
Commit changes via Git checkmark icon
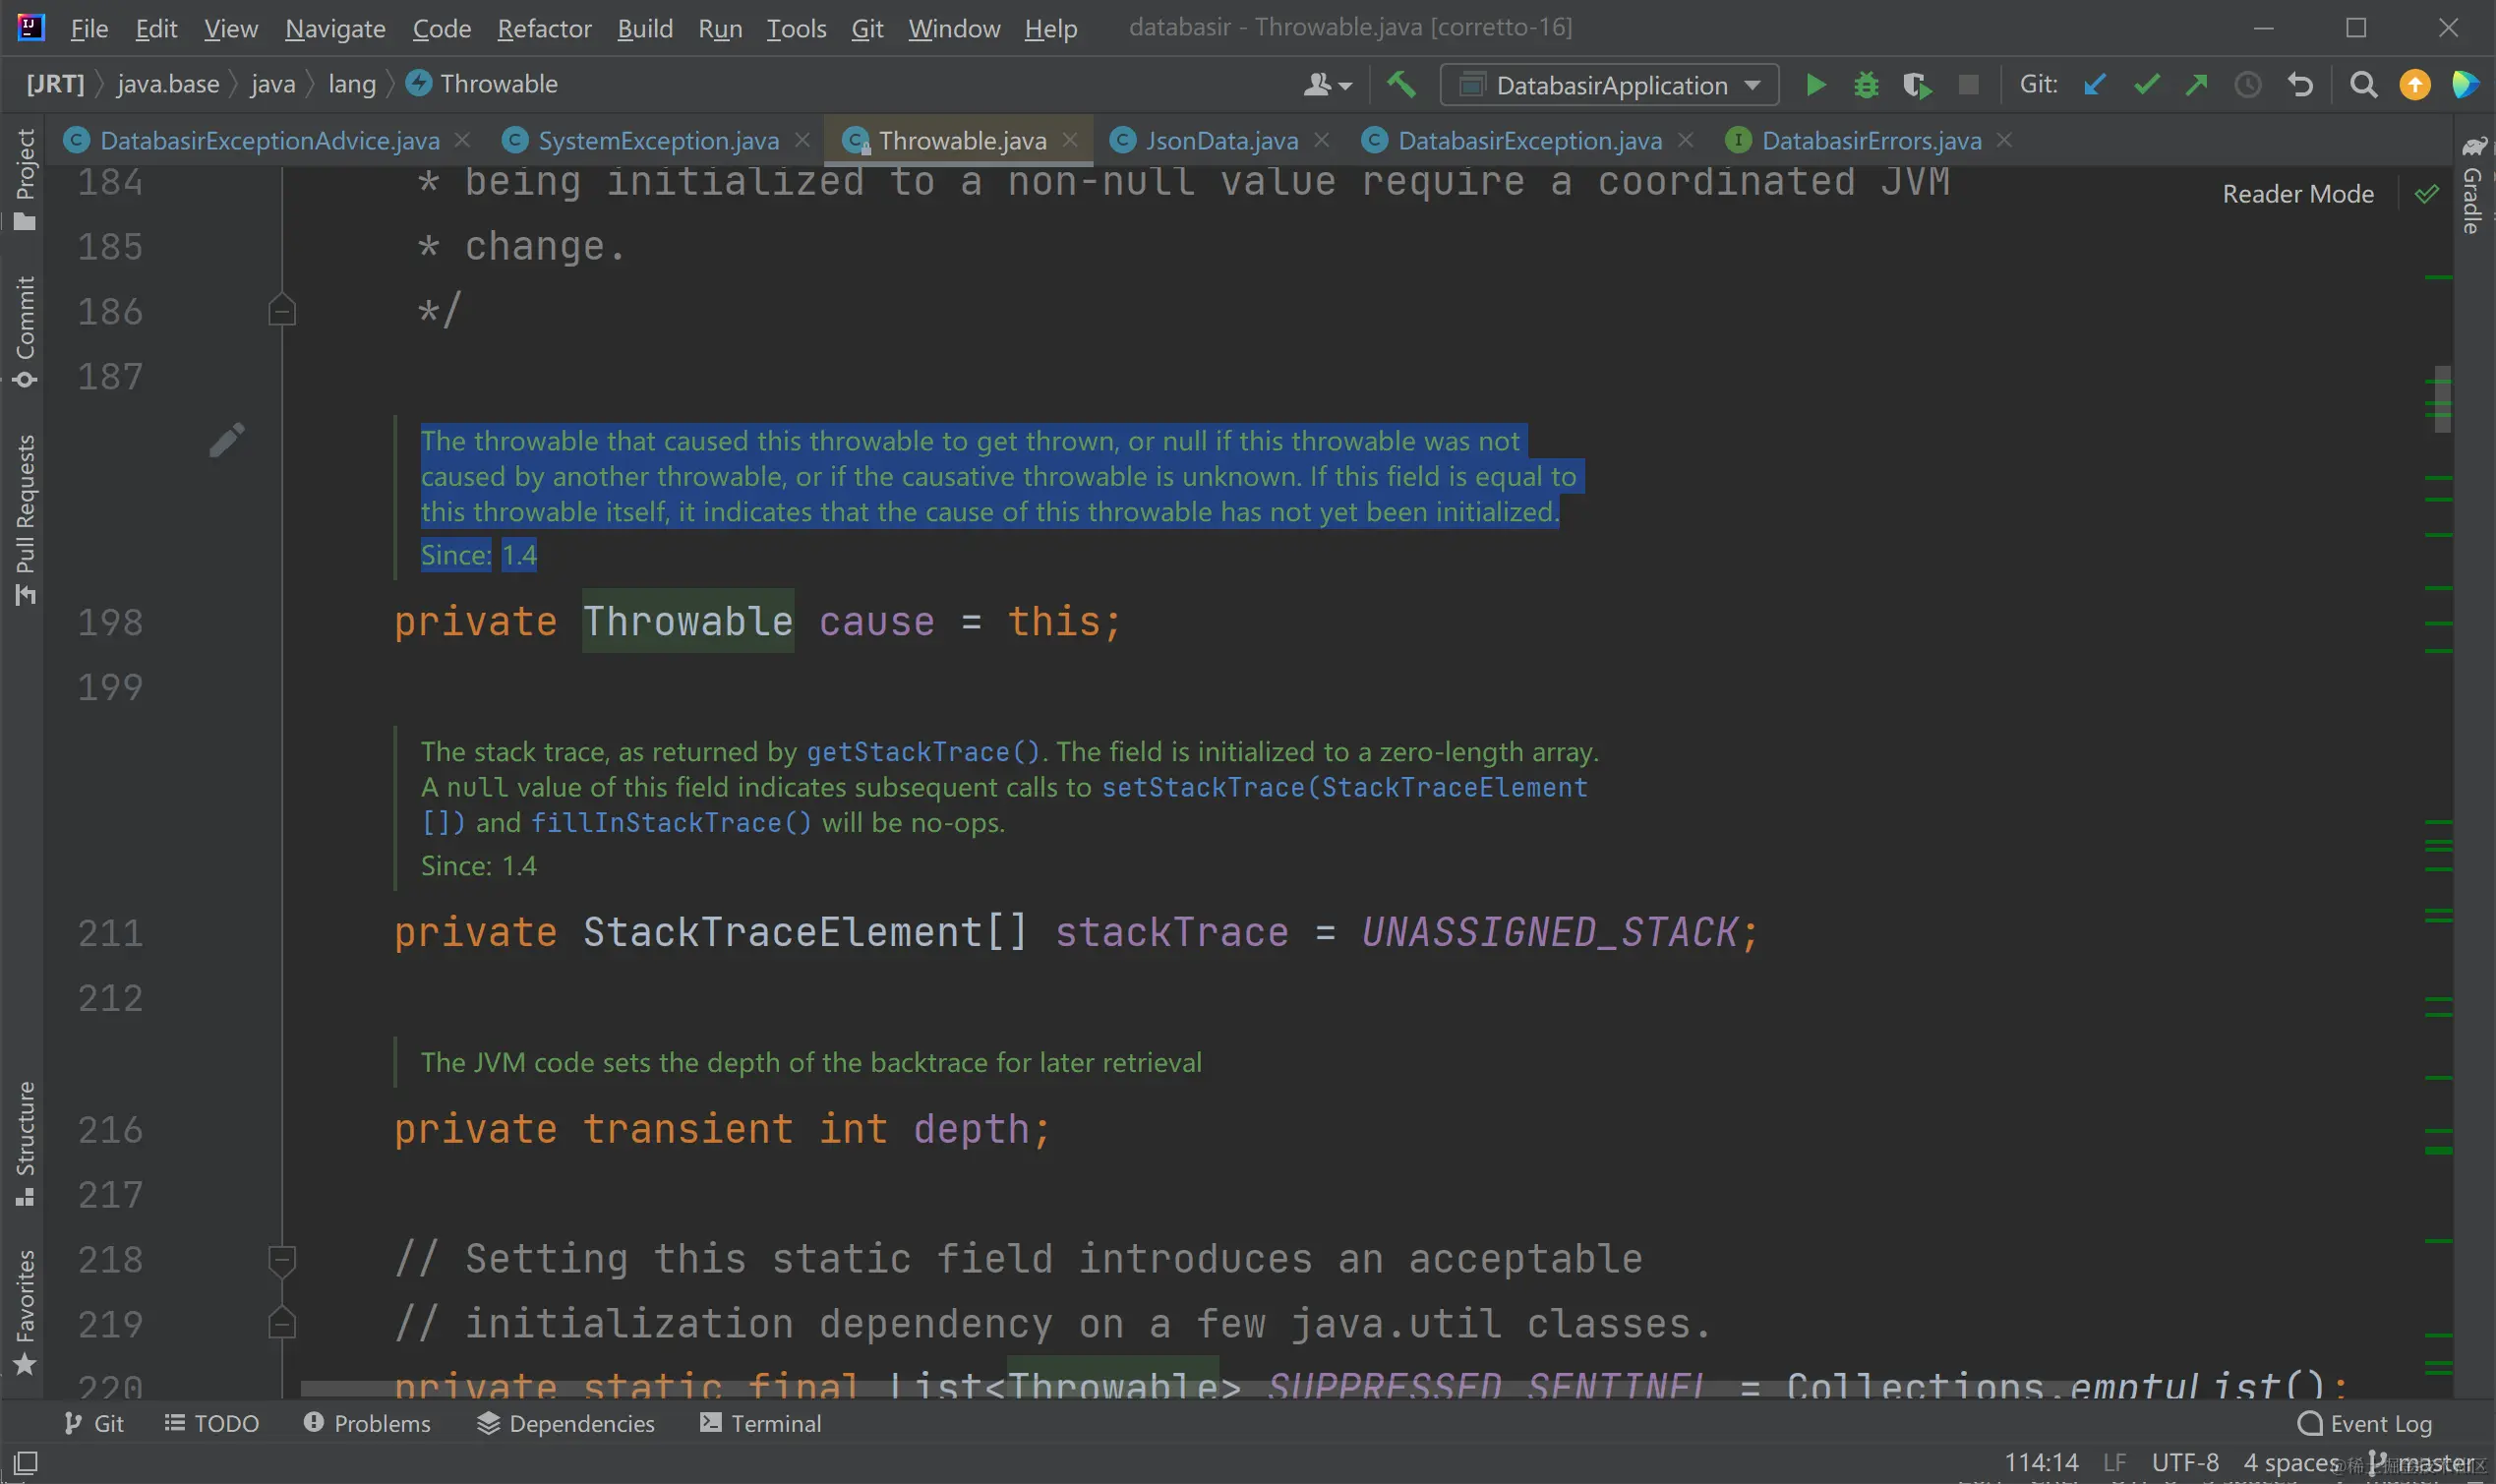pyautogui.click(x=2146, y=85)
